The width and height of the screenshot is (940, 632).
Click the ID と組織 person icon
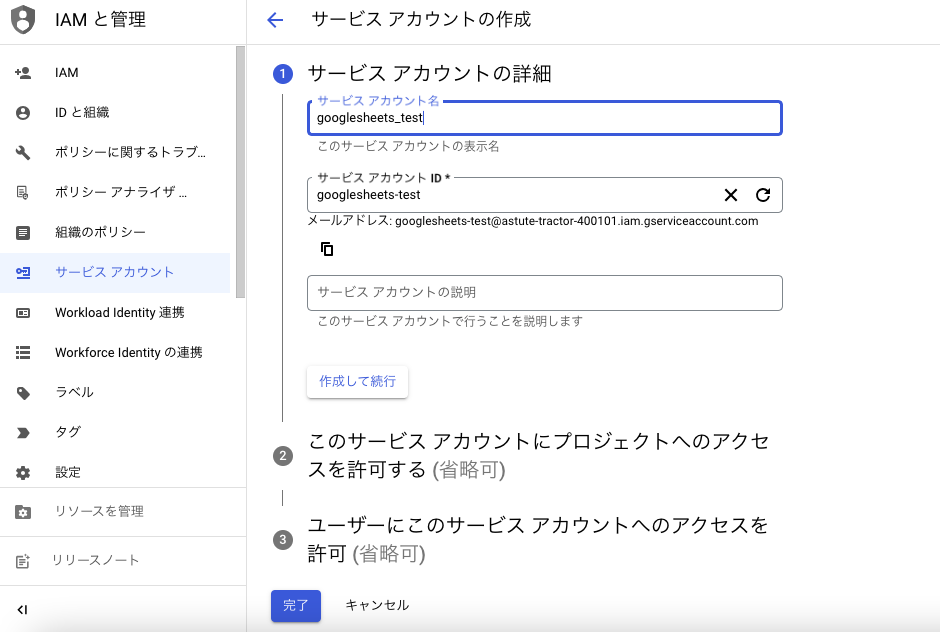point(22,112)
